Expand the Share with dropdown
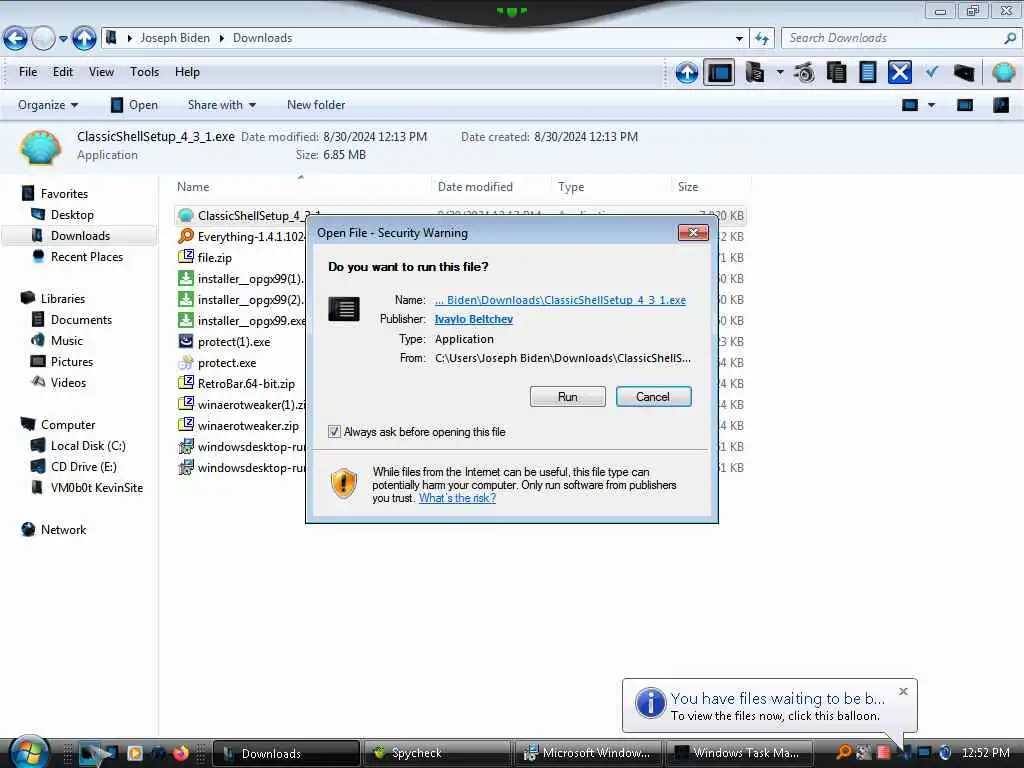This screenshot has width=1024, height=768. point(221,105)
